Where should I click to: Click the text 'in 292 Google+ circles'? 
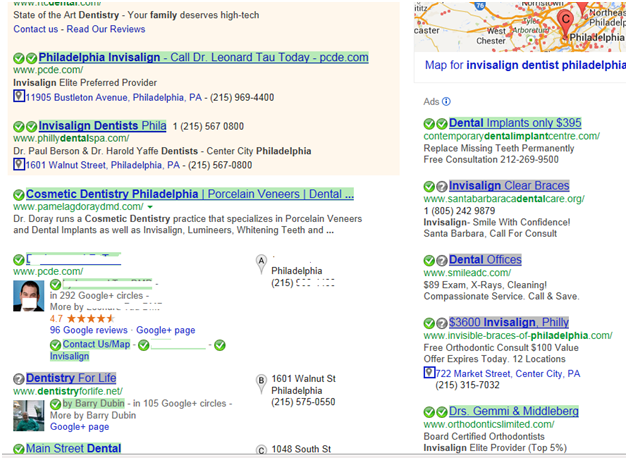(96, 296)
